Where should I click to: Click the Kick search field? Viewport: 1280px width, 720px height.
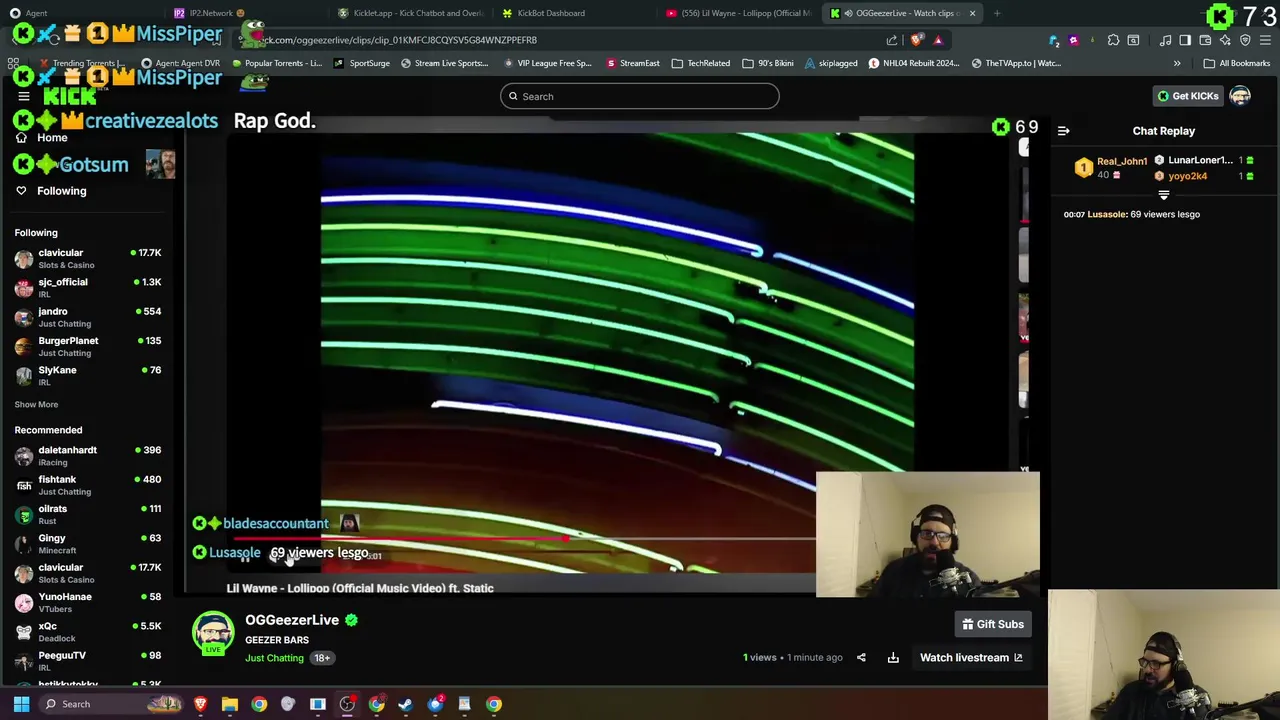pyautogui.click(x=640, y=96)
